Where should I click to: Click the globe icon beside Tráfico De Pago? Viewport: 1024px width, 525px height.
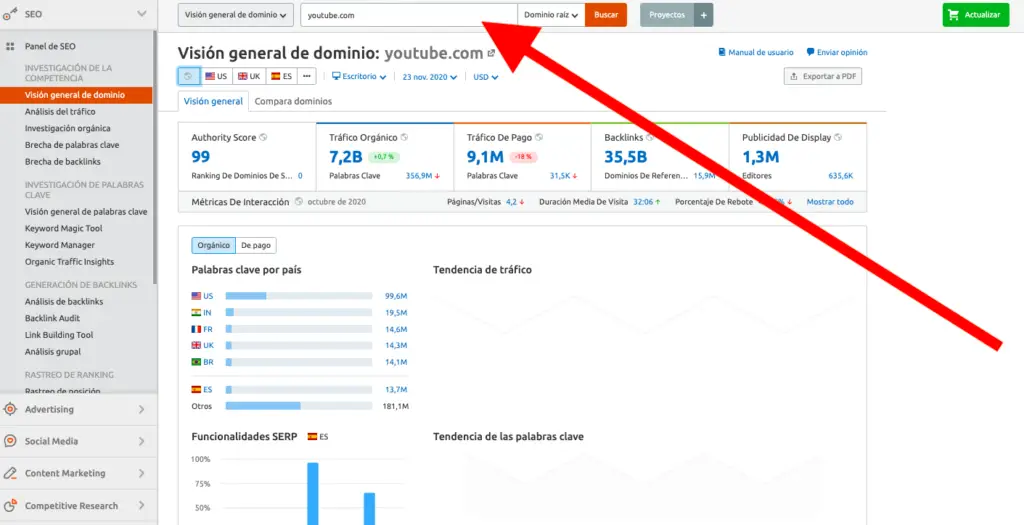pos(539,138)
